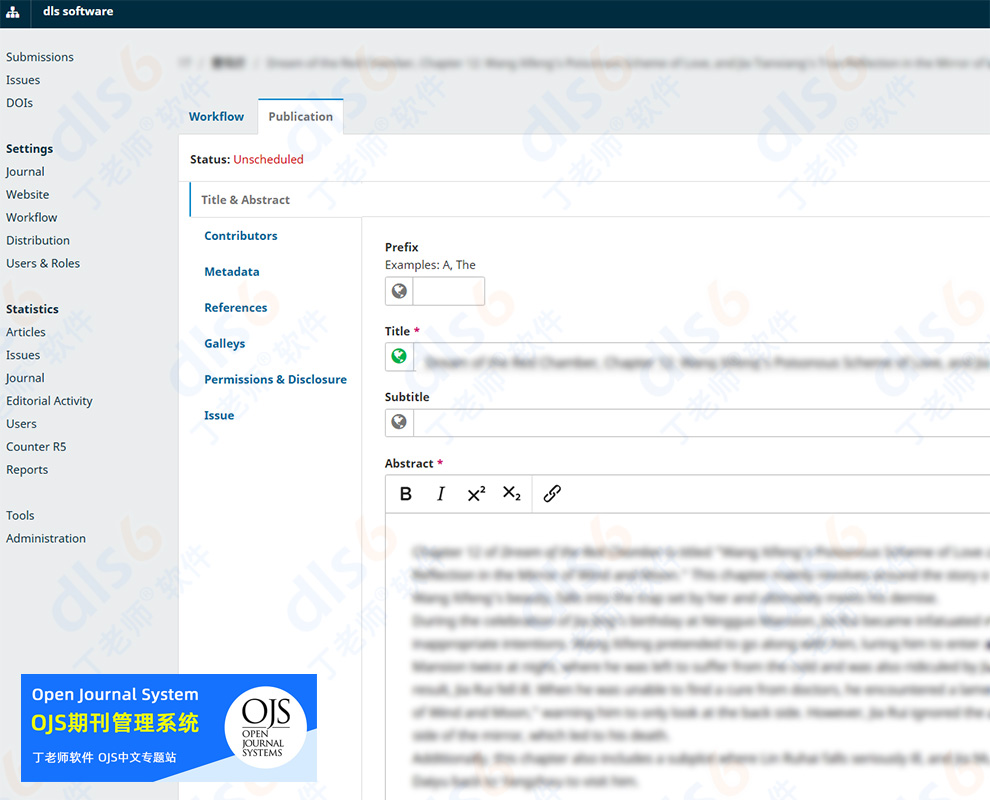Image resolution: width=990 pixels, height=800 pixels.
Task: Click the green globe icon beside Title
Action: click(399, 356)
